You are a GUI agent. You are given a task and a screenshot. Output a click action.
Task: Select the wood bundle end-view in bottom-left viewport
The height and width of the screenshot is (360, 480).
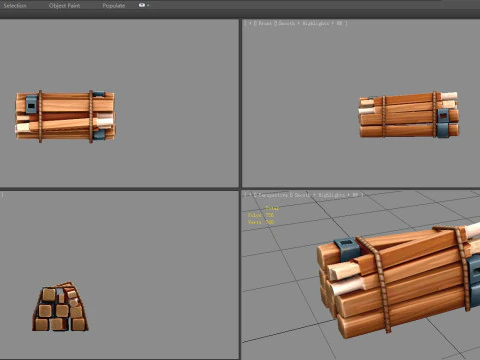(x=60, y=307)
